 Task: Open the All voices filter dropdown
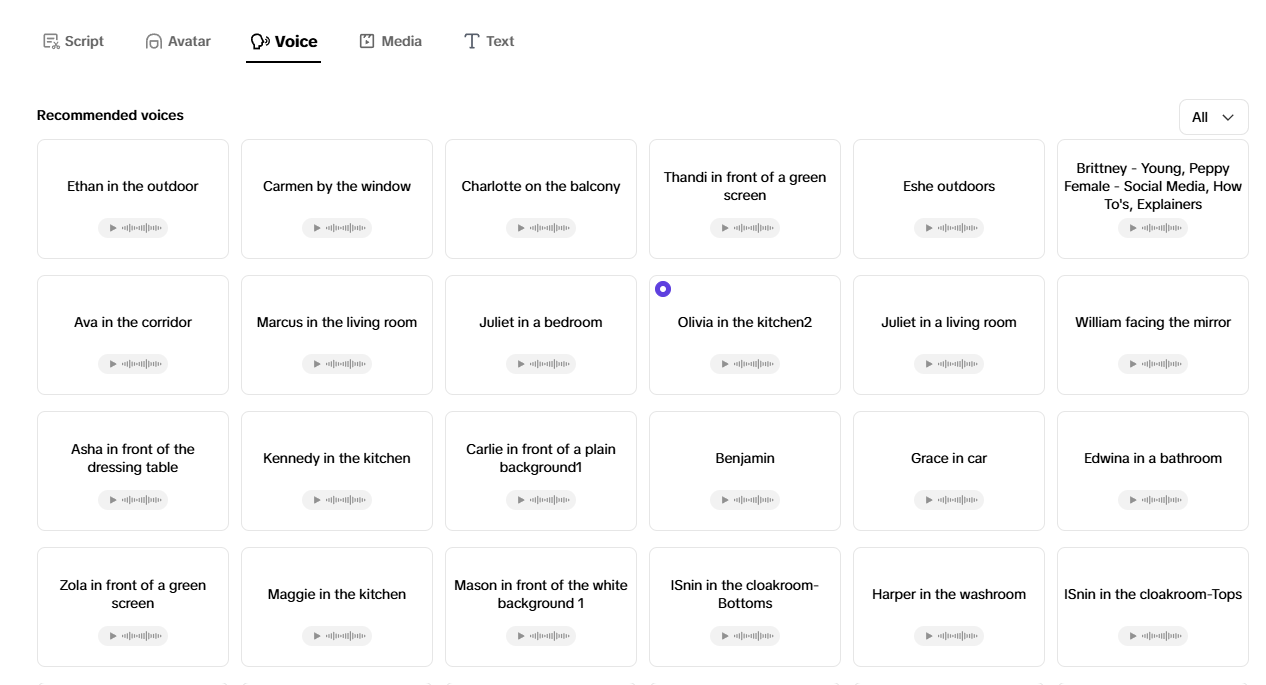(1214, 117)
